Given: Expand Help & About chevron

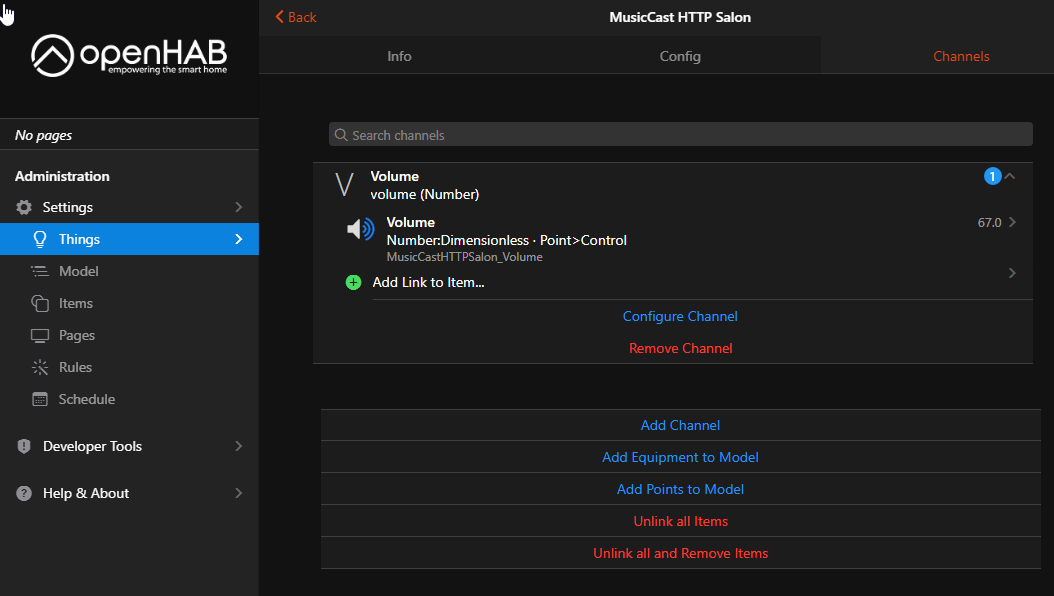Looking at the screenshot, I should pyautogui.click(x=239, y=493).
